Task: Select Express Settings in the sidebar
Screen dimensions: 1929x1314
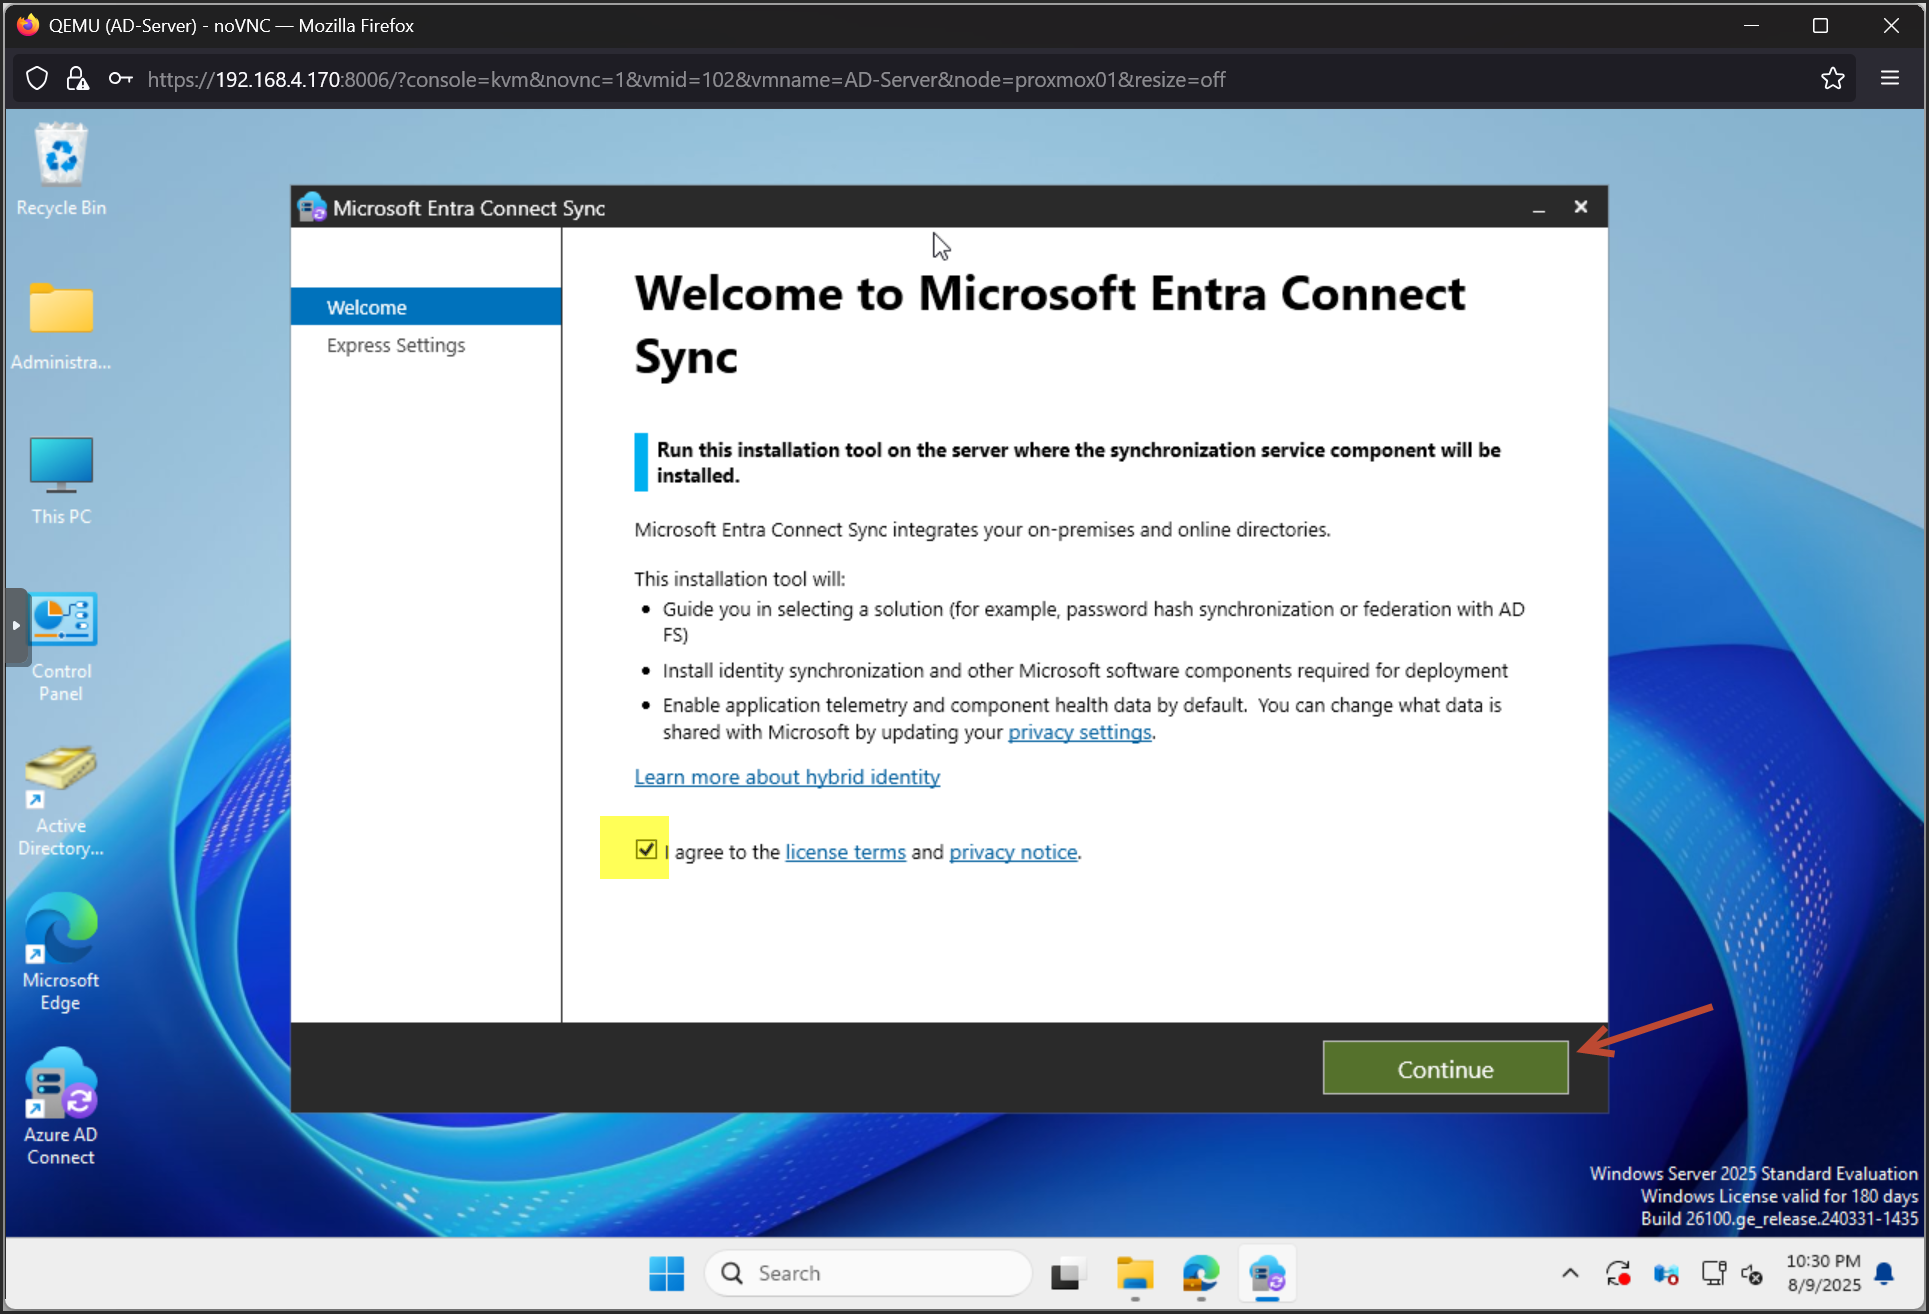Action: [x=396, y=345]
